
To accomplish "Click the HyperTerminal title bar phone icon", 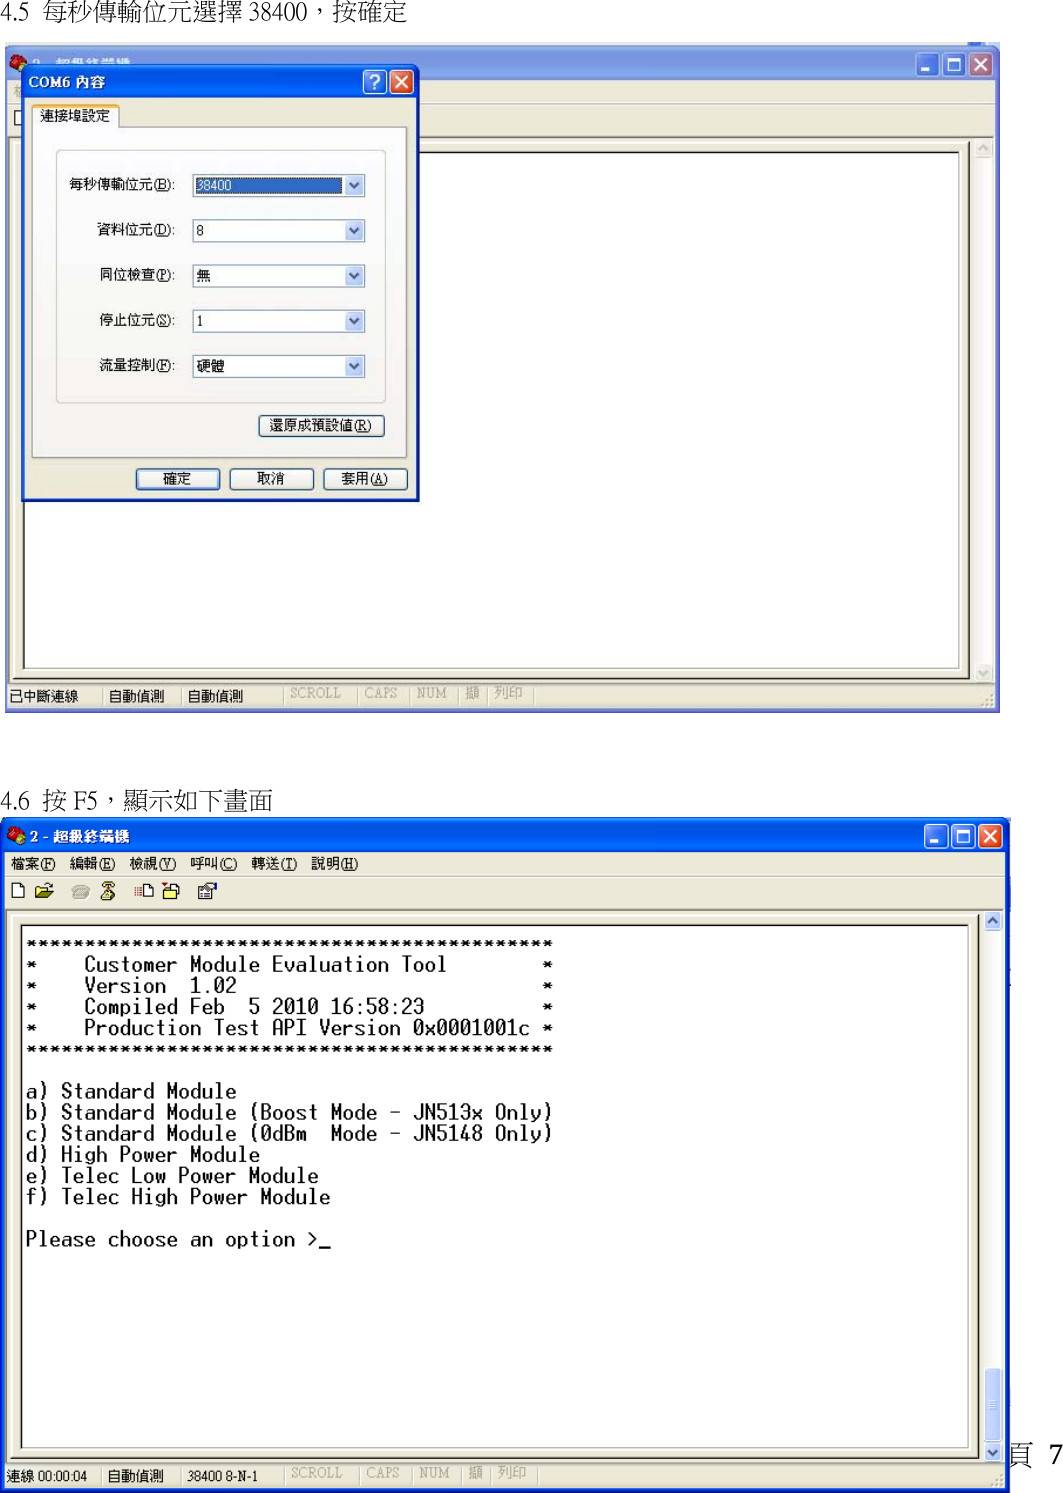I will click(x=16, y=834).
